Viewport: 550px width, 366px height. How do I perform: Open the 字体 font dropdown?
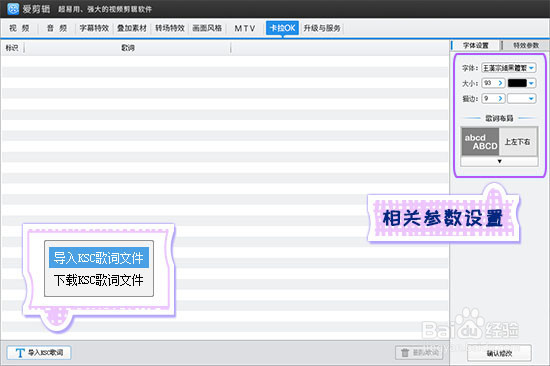tap(509, 68)
